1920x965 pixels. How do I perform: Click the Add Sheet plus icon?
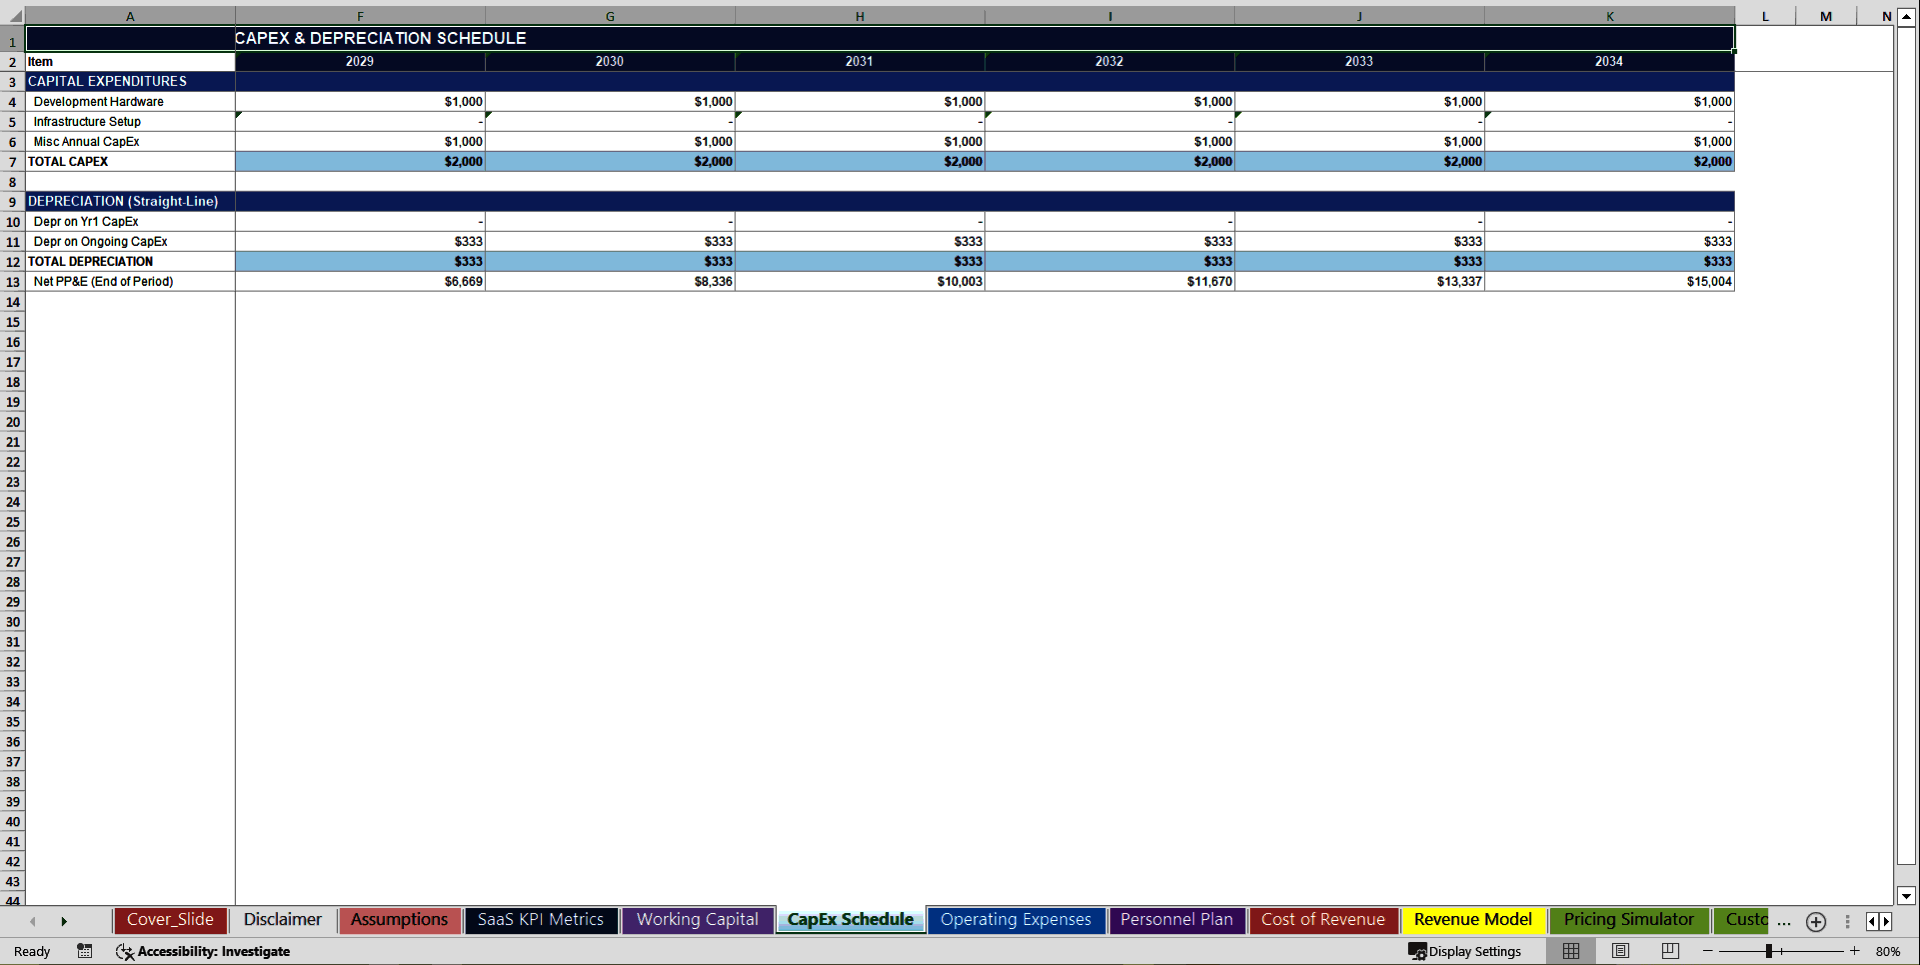(1815, 922)
